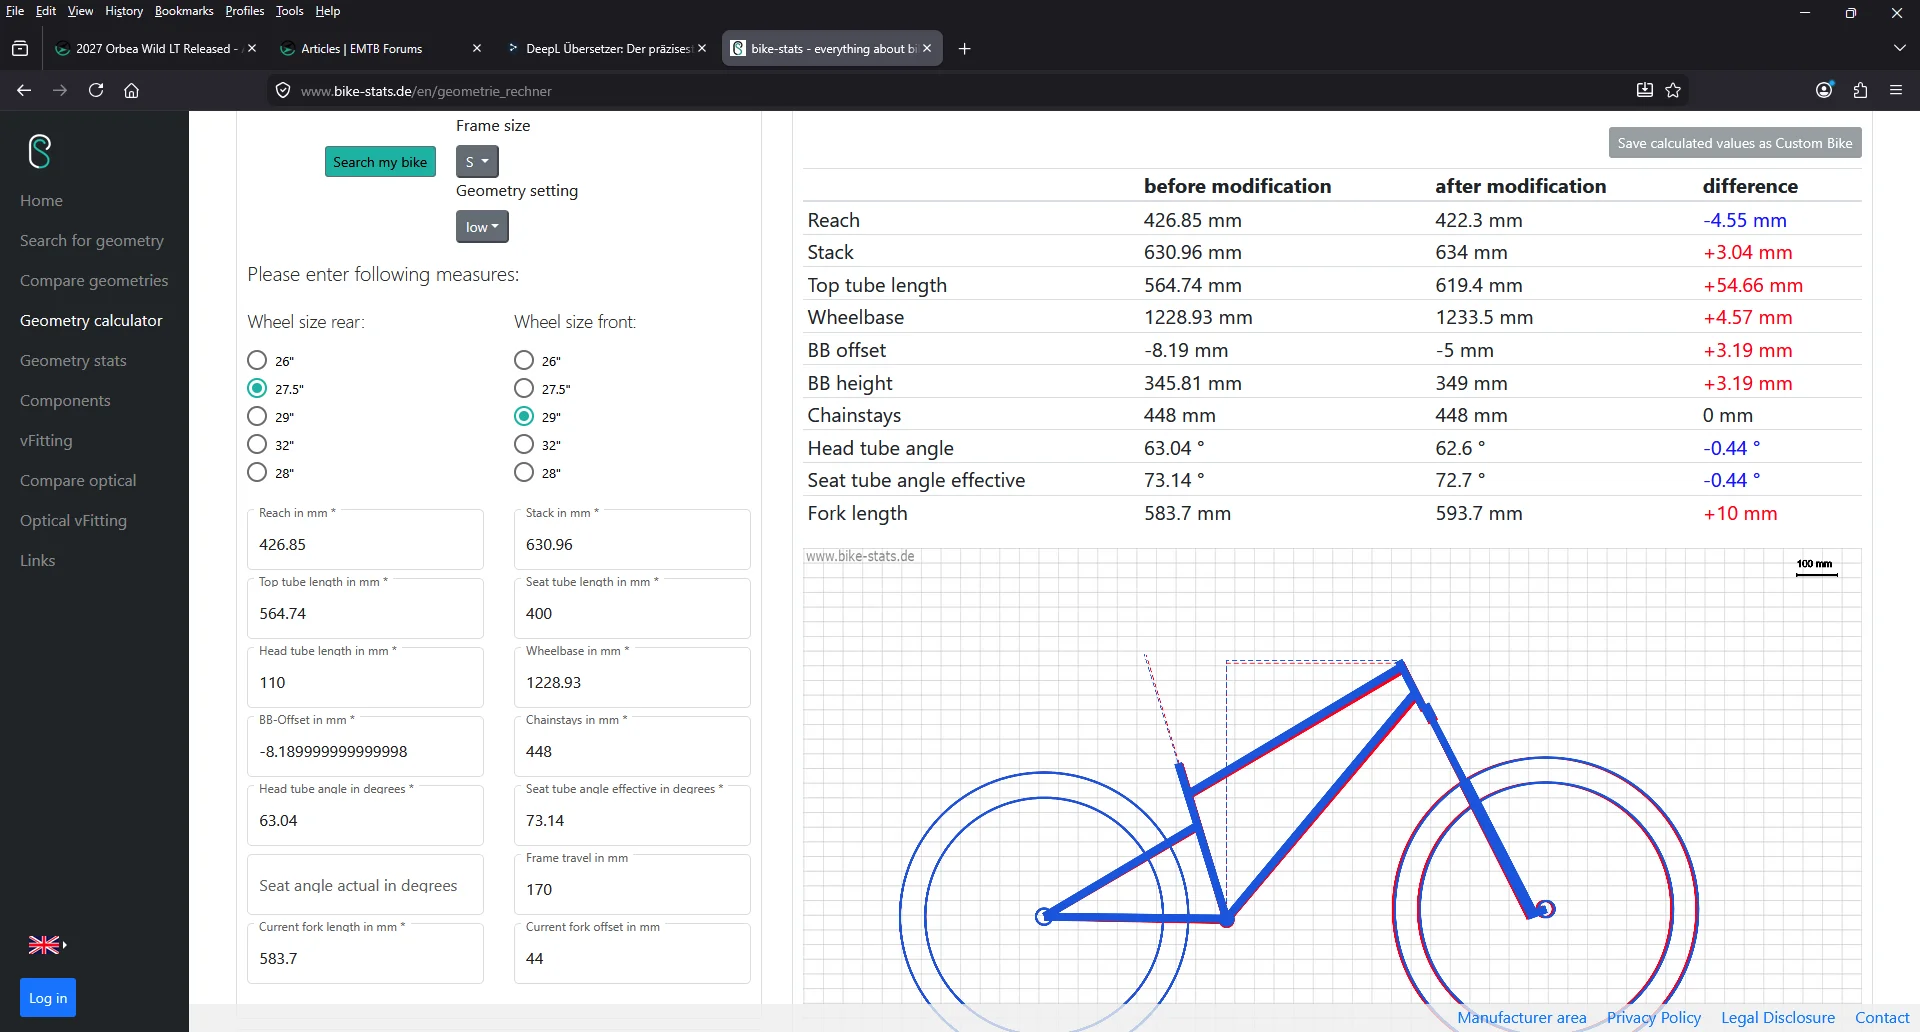
Task: Click the site security shield icon
Action: coord(283,90)
